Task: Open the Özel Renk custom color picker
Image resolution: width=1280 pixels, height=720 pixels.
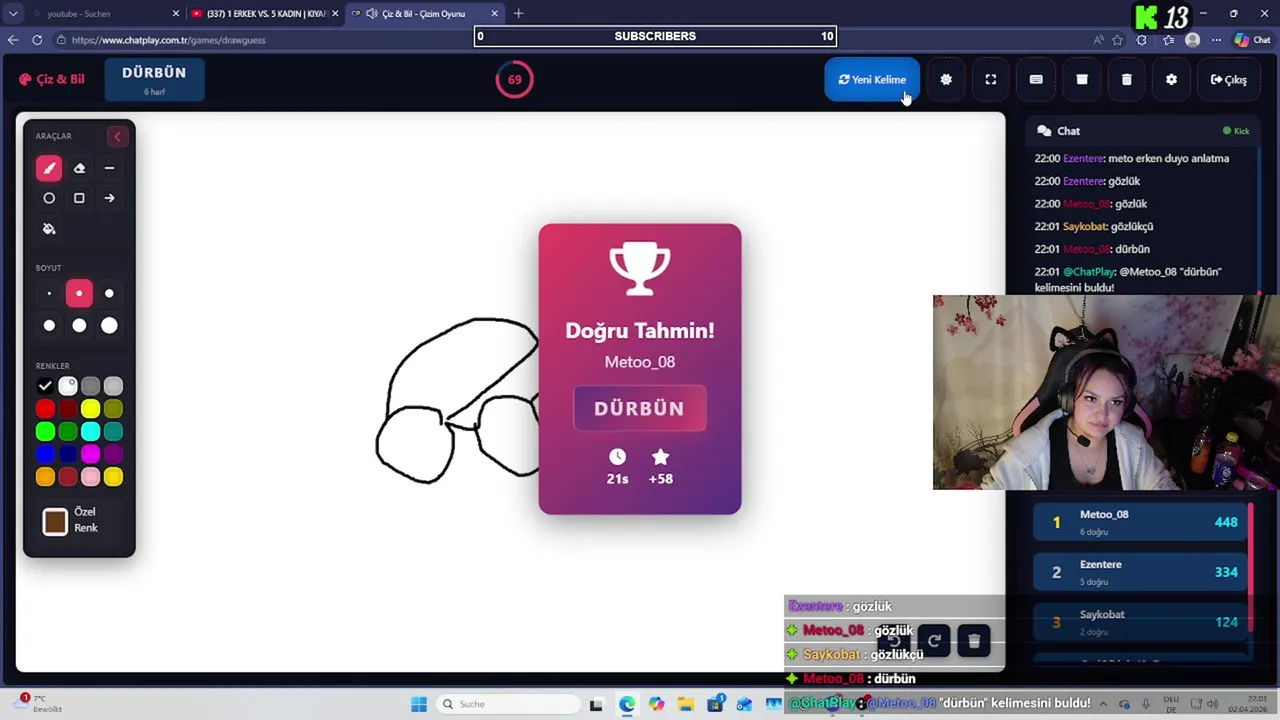Action: click(55, 521)
